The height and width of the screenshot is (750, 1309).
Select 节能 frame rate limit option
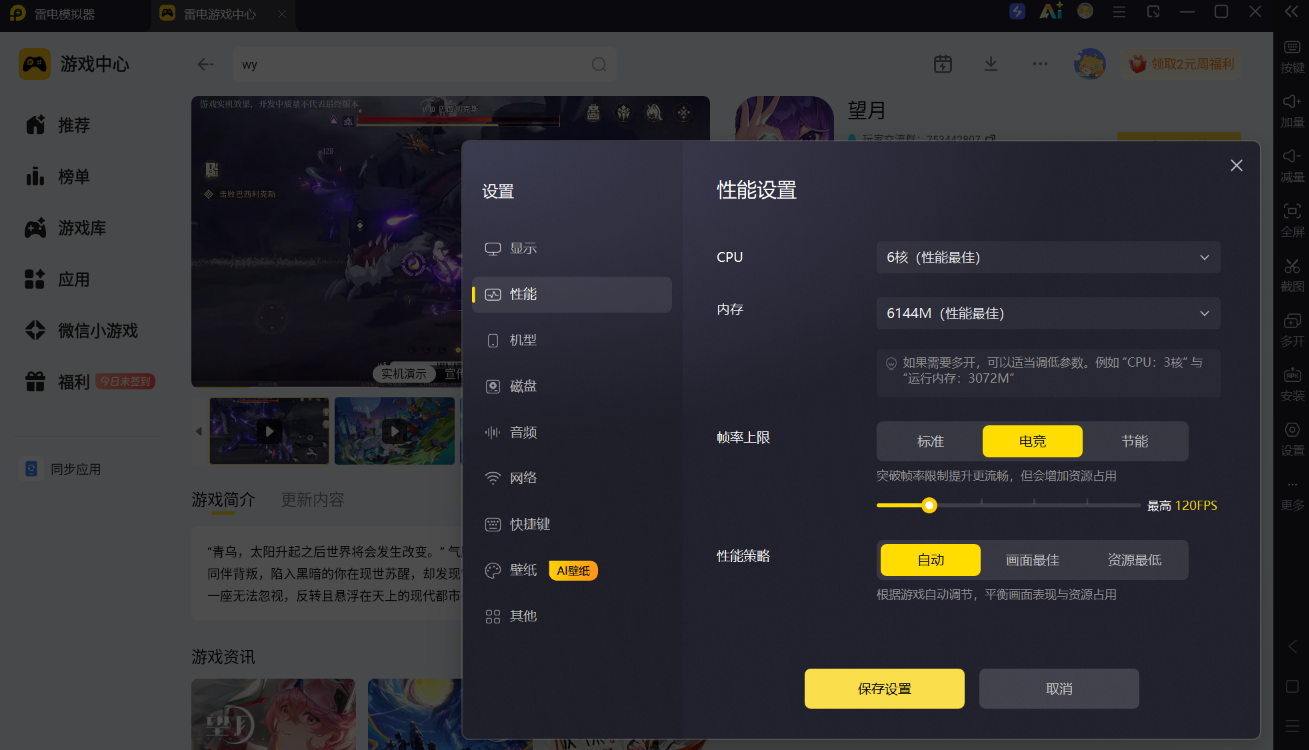click(1134, 441)
